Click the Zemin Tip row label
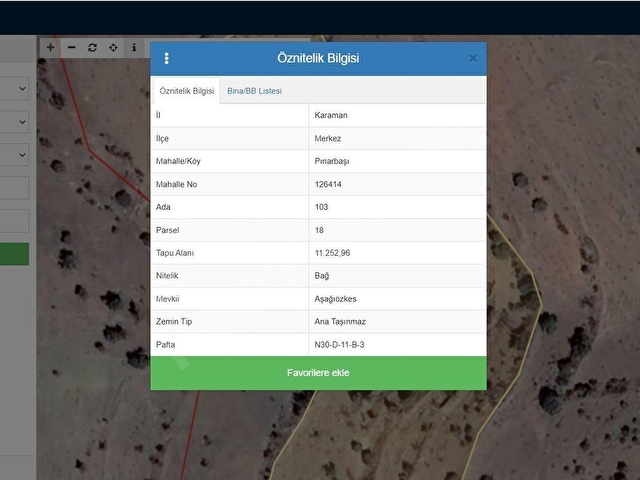This screenshot has height=480, width=640. pyautogui.click(x=174, y=322)
